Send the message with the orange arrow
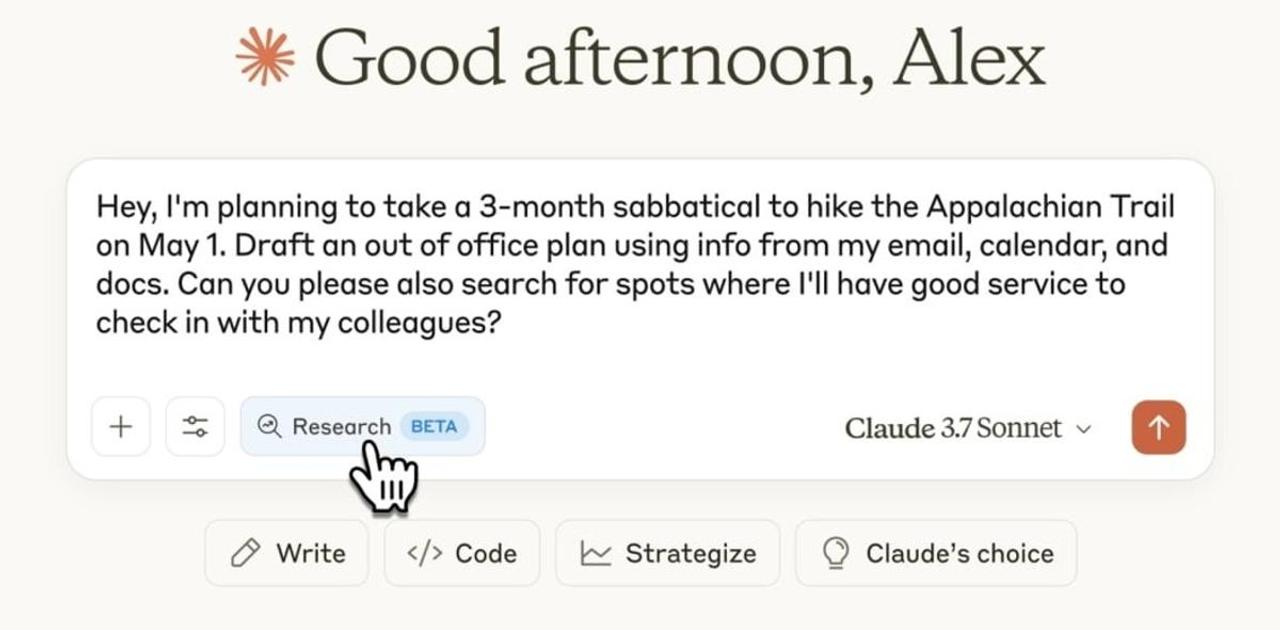Image resolution: width=1280 pixels, height=630 pixels. [x=1159, y=427]
